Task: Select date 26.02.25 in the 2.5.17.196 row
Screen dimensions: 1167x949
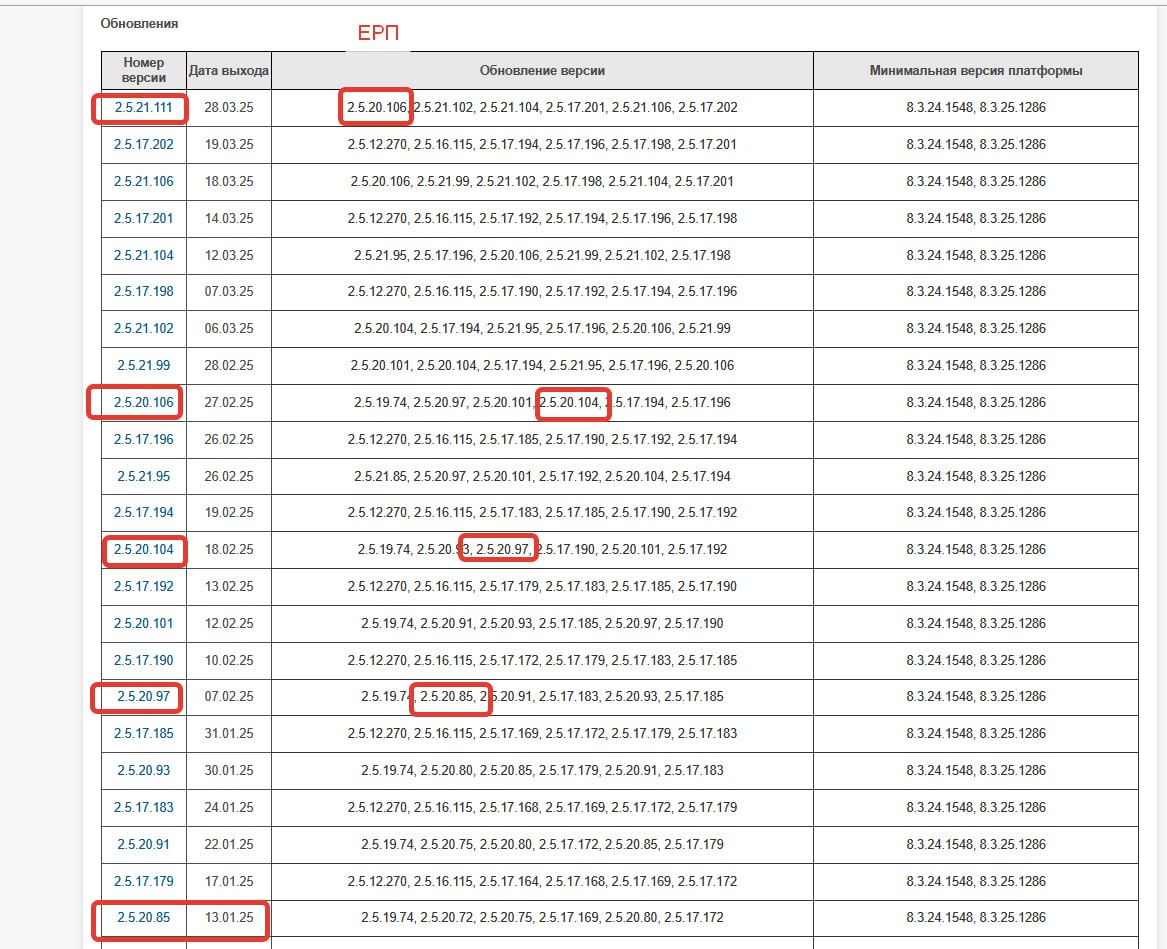Action: 228,440
